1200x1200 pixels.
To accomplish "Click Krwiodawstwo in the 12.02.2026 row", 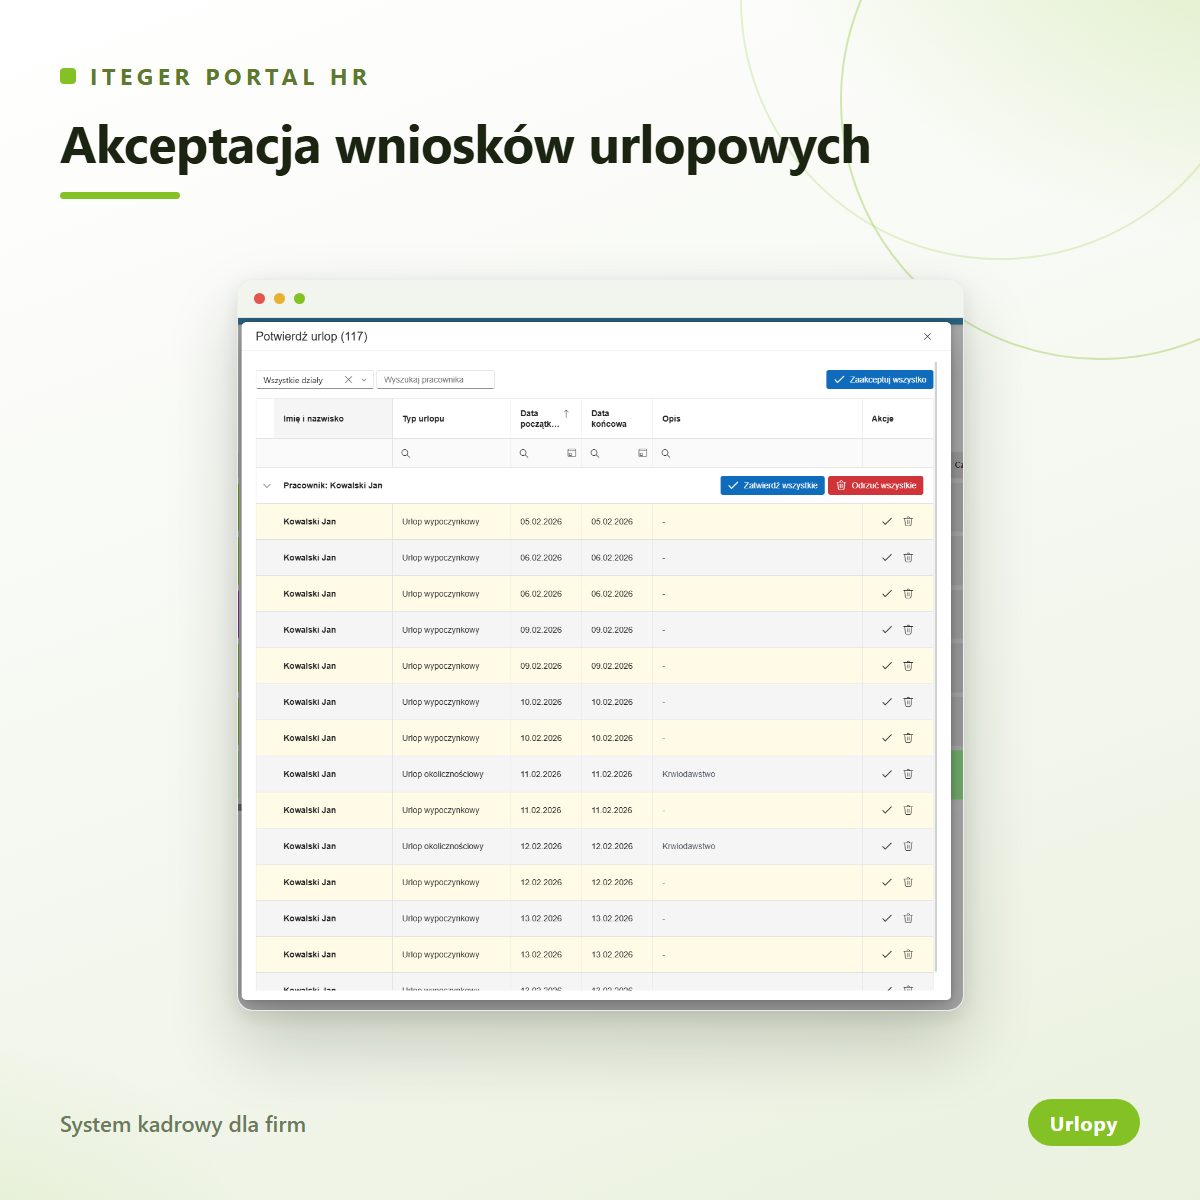I will [689, 846].
